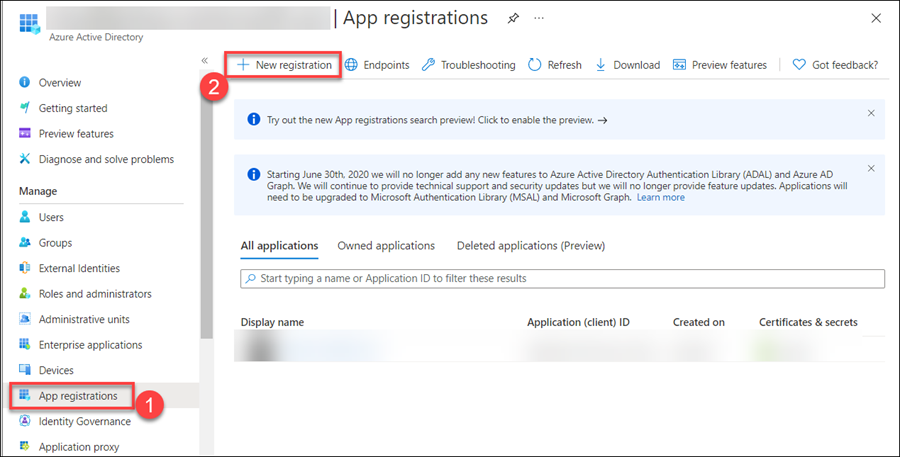Open Preview features in sidebar
Viewport: 900px width, 457px height.
pos(76,134)
